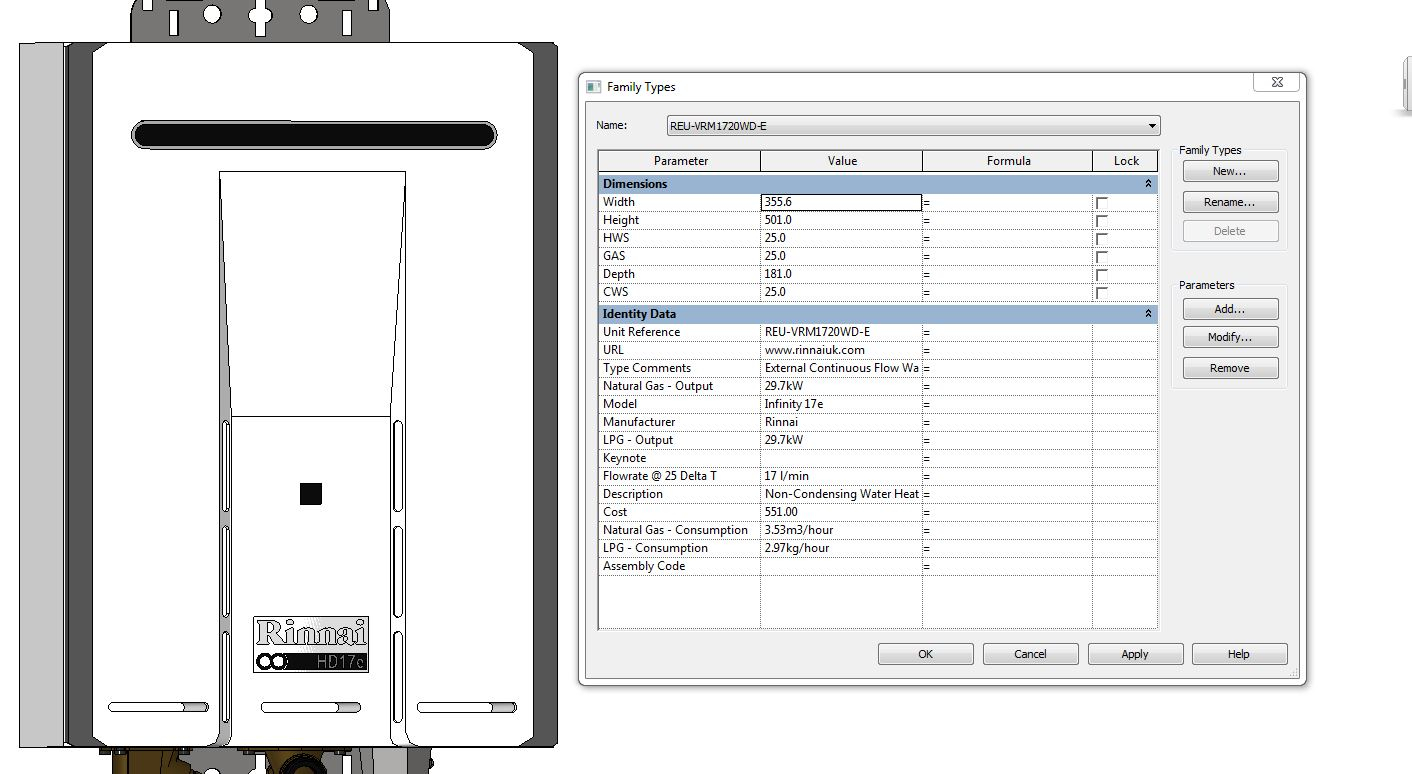Viewport: 1412px width, 774px height.
Task: Click the Cost value cell
Action: 840,512
